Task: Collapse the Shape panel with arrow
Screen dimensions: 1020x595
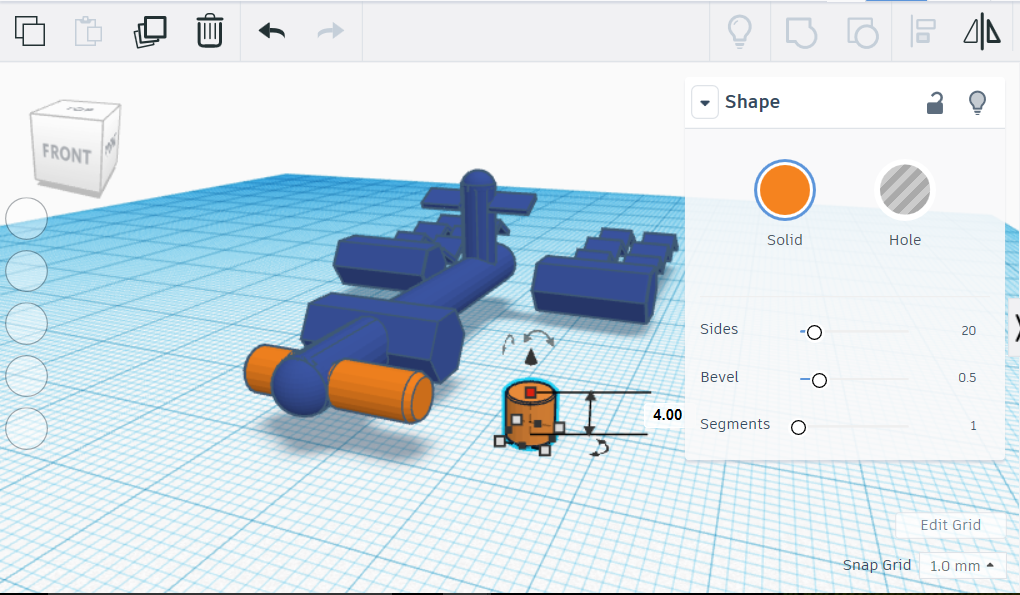Action: [x=705, y=102]
